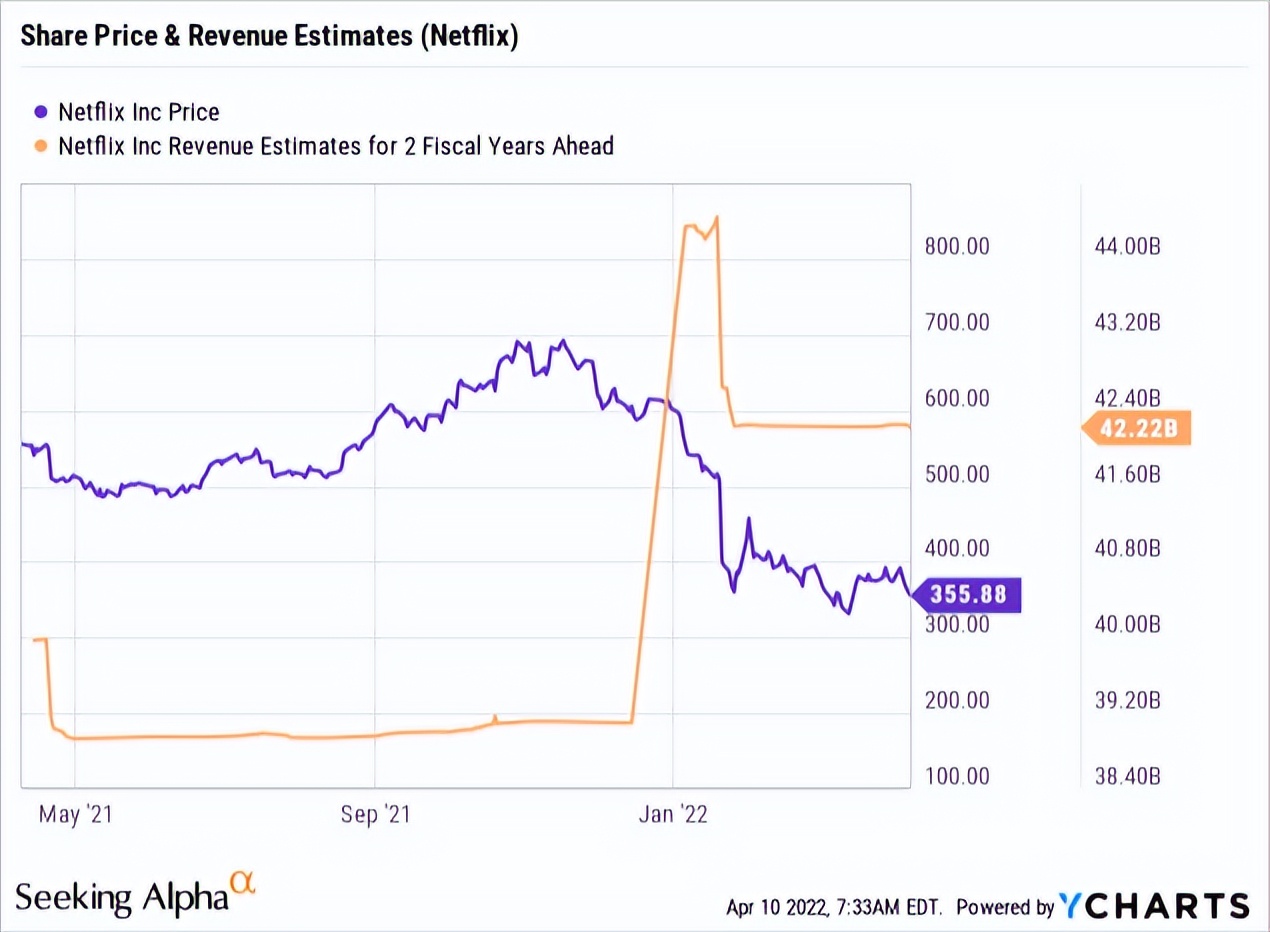Click the 42.40B revenue axis label
1270x932 pixels.
click(x=1126, y=398)
